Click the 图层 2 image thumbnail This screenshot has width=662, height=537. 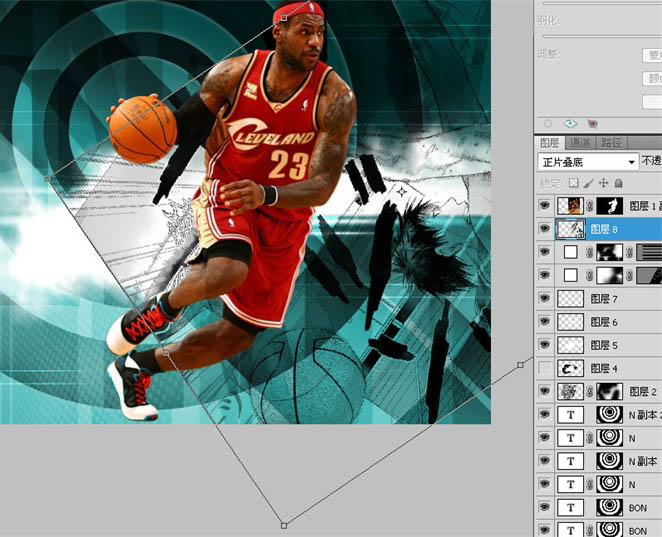(571, 392)
